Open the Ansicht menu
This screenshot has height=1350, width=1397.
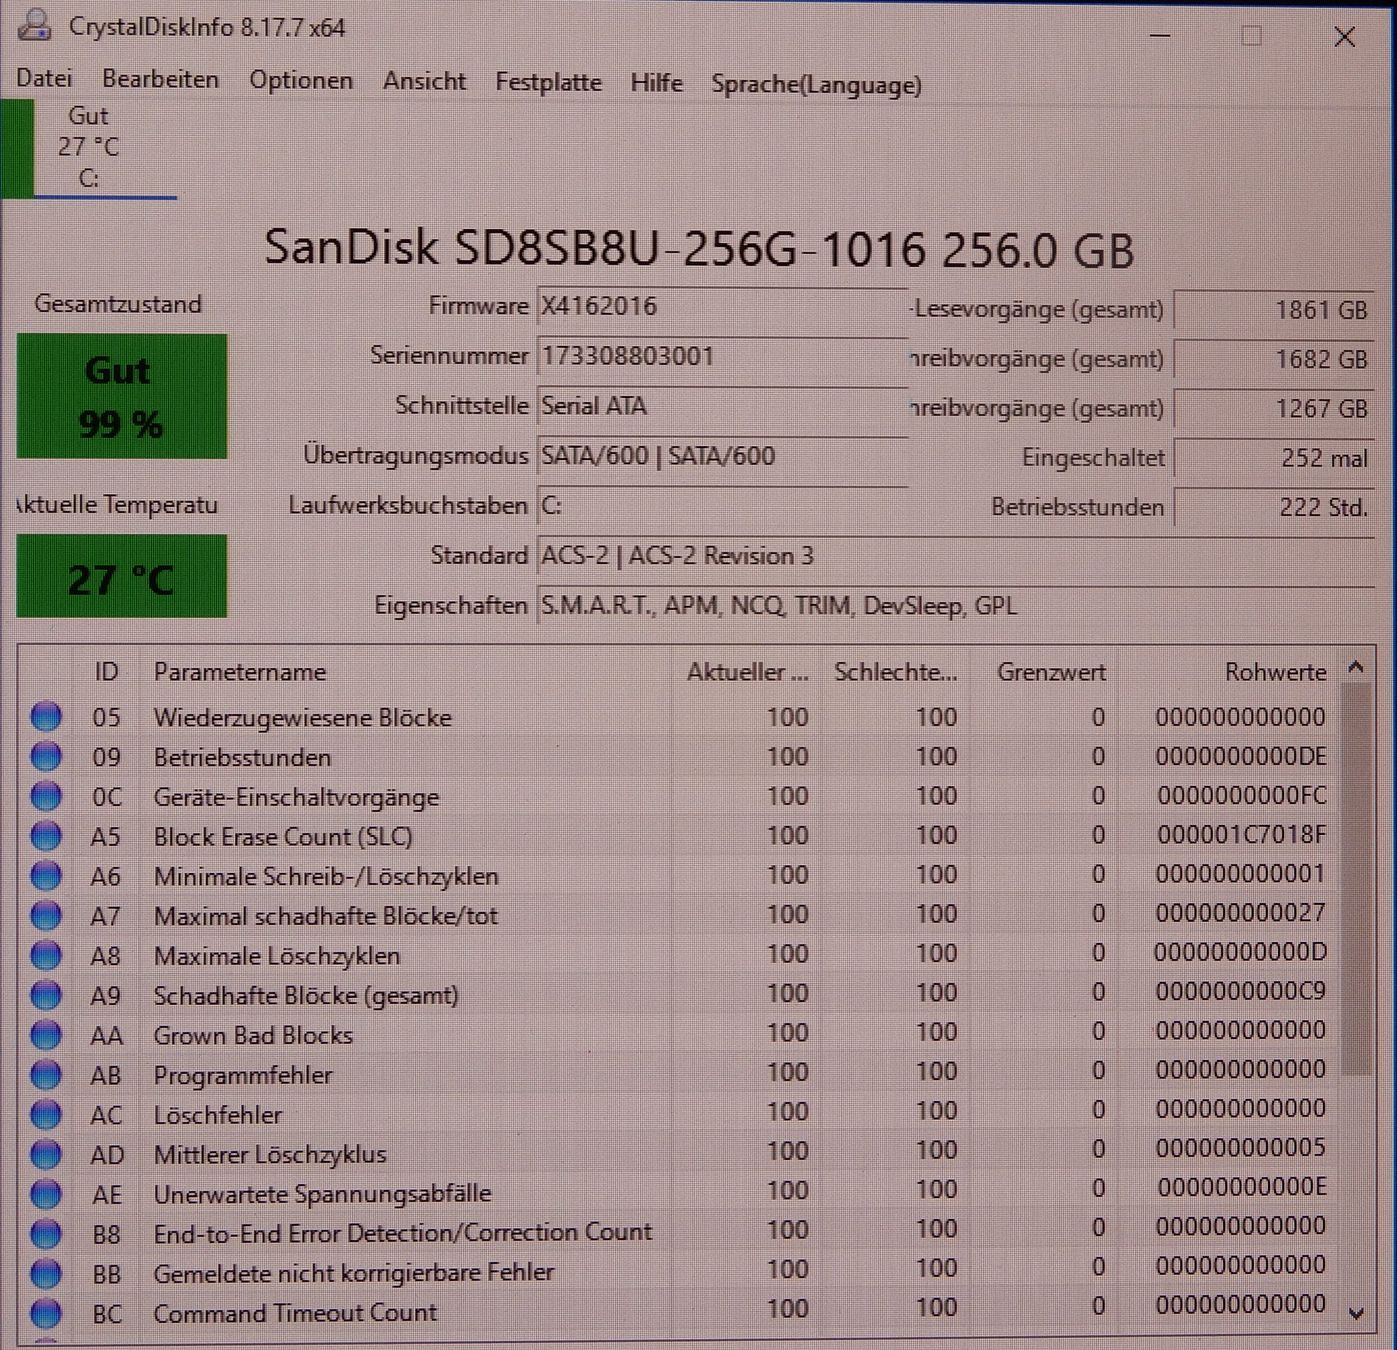point(424,82)
